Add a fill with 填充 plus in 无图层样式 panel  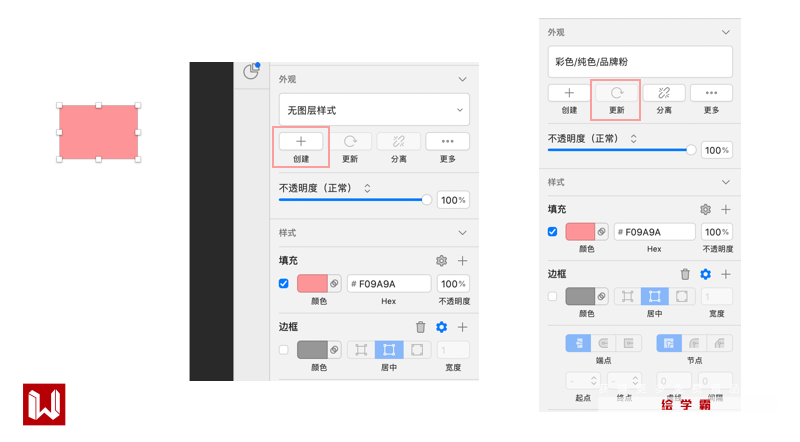pyautogui.click(x=462, y=261)
